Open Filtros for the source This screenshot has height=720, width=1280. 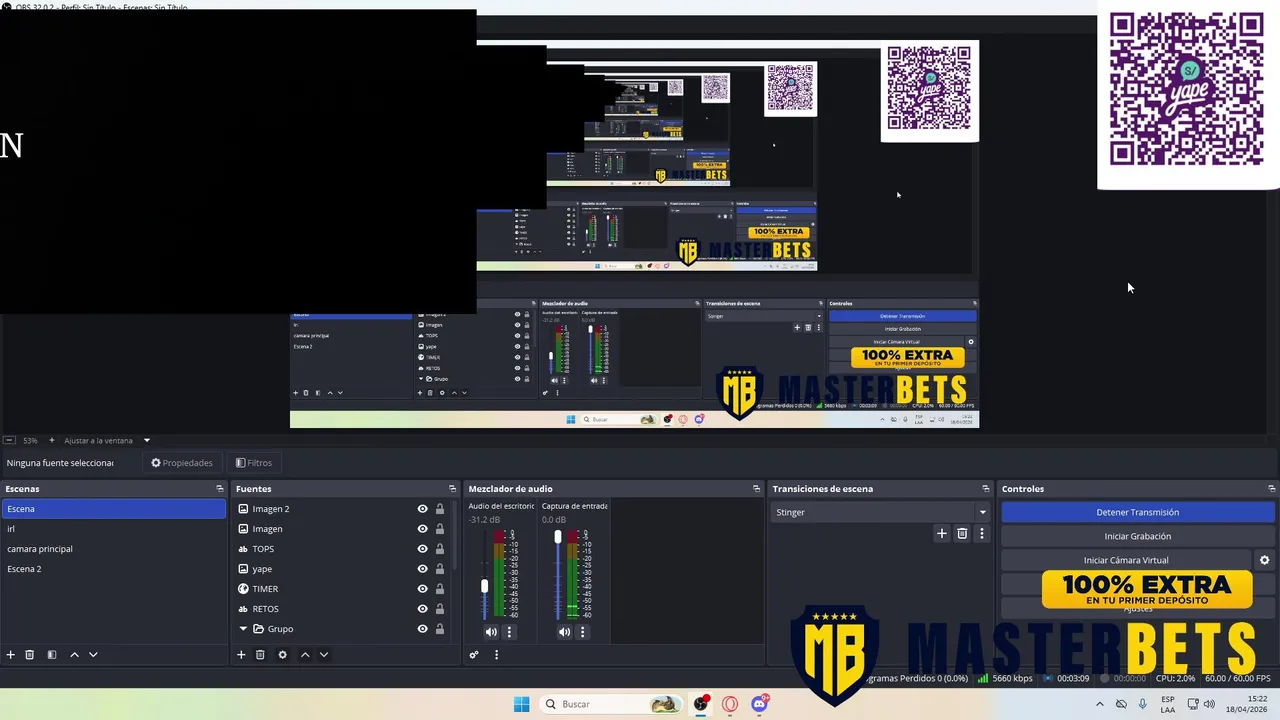(254, 463)
